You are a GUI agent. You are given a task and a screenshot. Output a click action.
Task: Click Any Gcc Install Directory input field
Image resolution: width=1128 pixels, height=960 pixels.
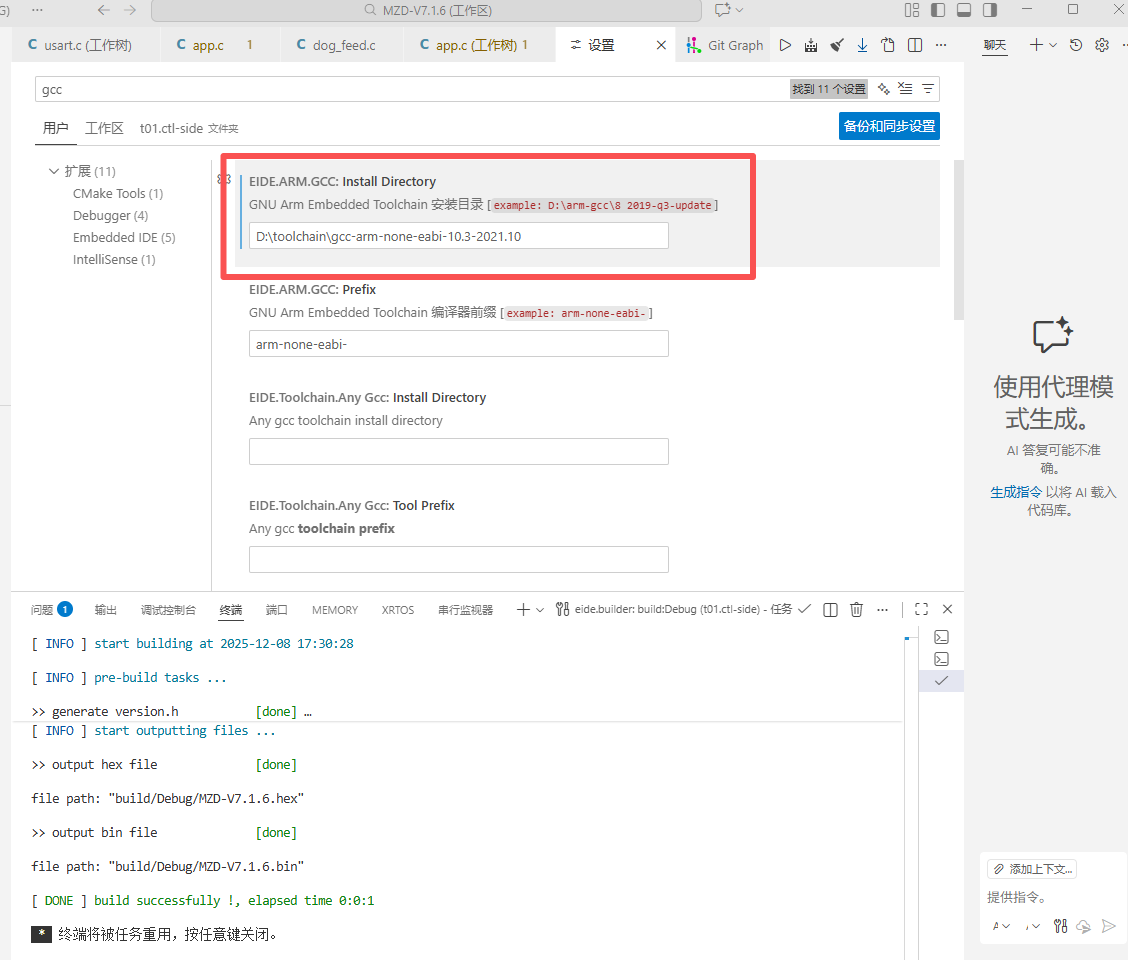pyautogui.click(x=459, y=452)
